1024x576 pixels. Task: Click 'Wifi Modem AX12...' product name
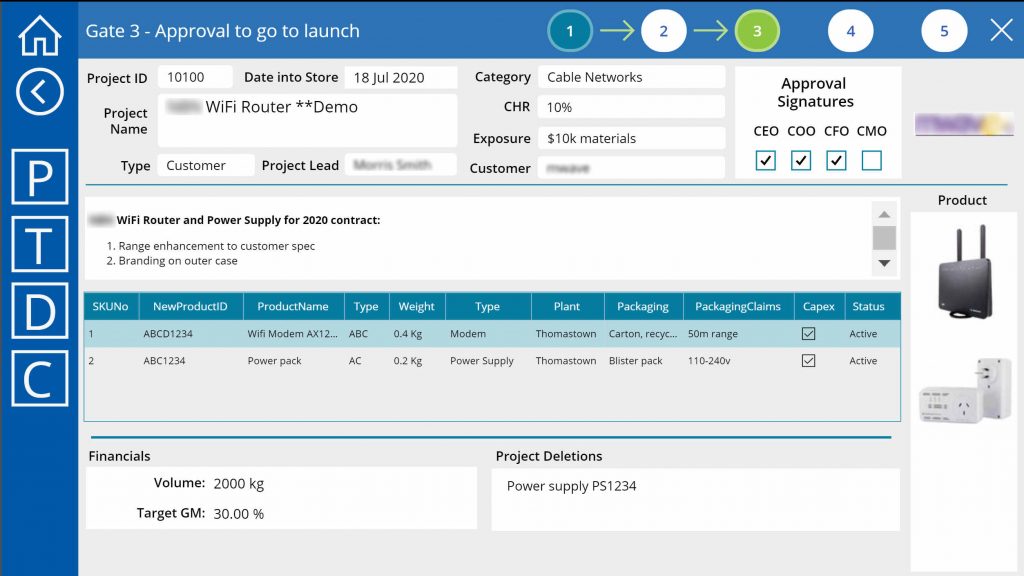pos(293,334)
